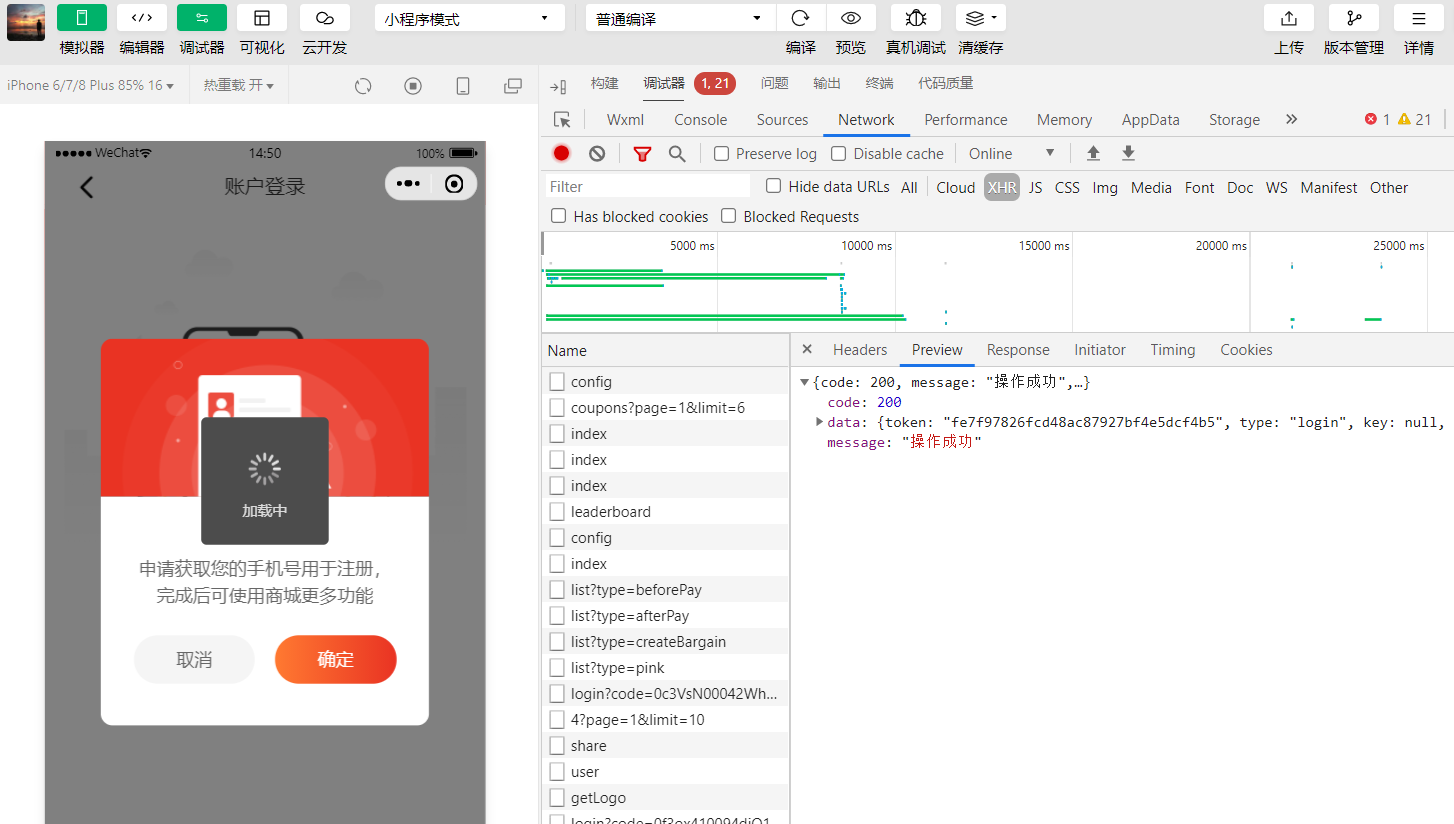This screenshot has height=824, width=1454.
Task: Click the upload icon
Action: click(1289, 18)
